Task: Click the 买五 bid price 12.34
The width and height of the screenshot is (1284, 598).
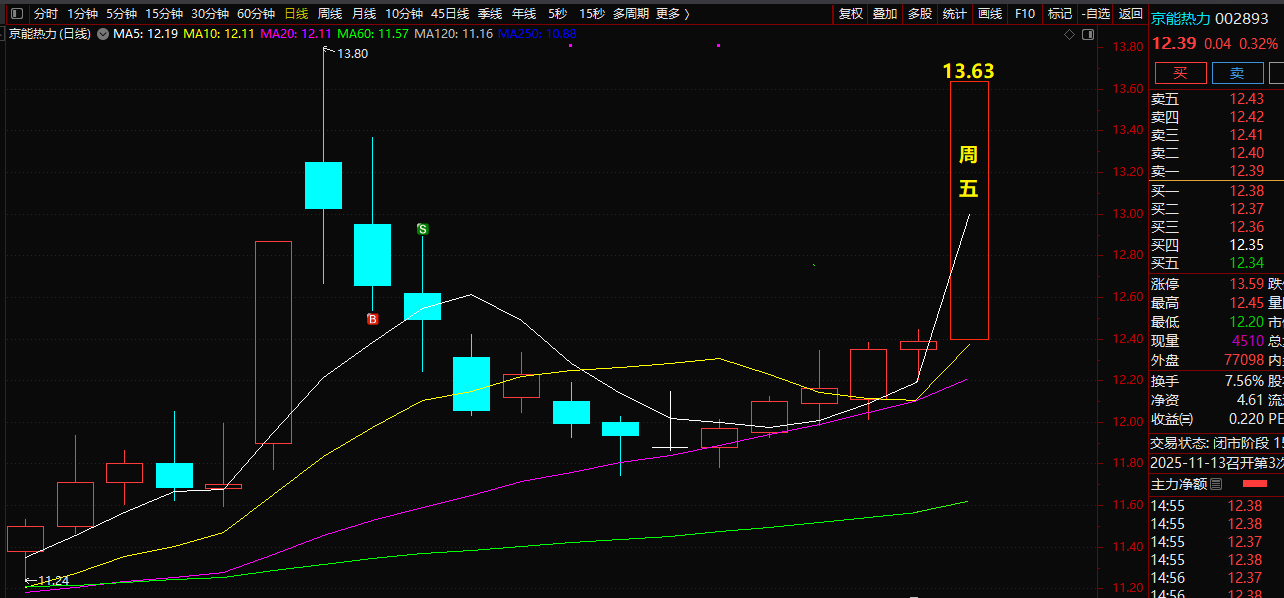Action: point(1247,263)
